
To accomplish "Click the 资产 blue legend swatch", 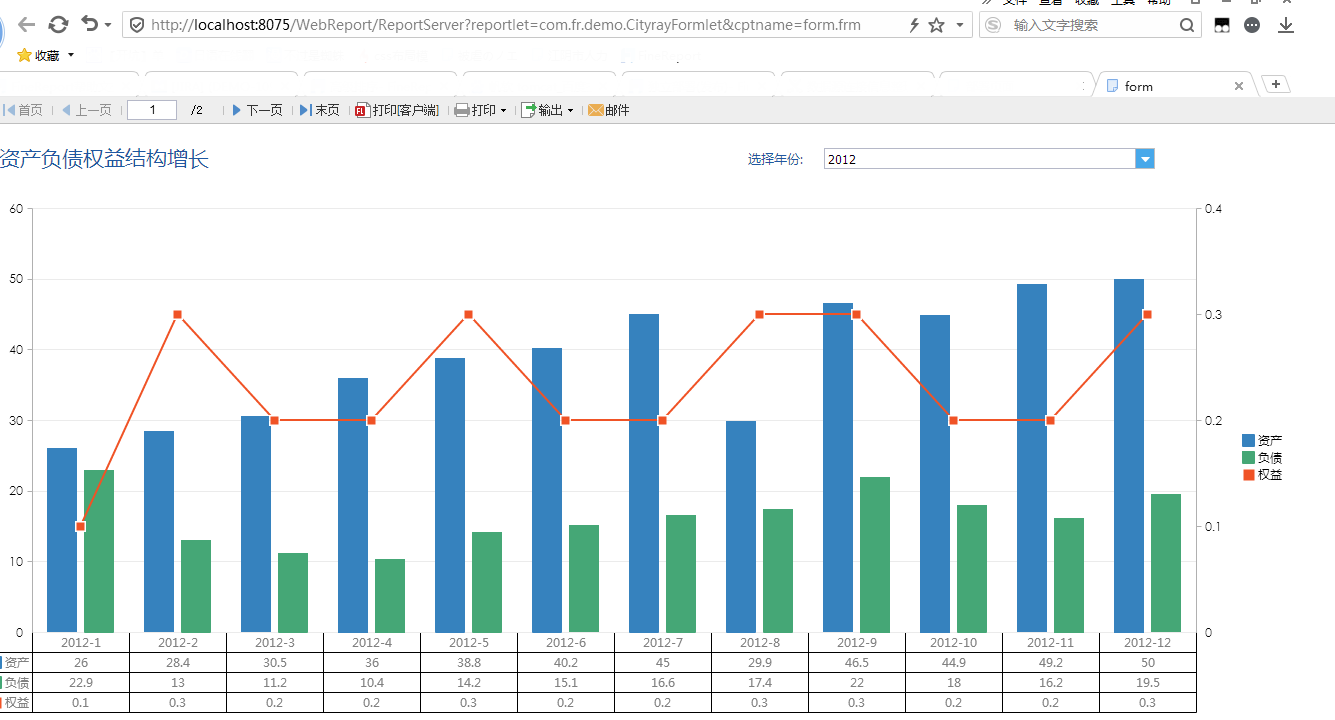I will point(1248,441).
